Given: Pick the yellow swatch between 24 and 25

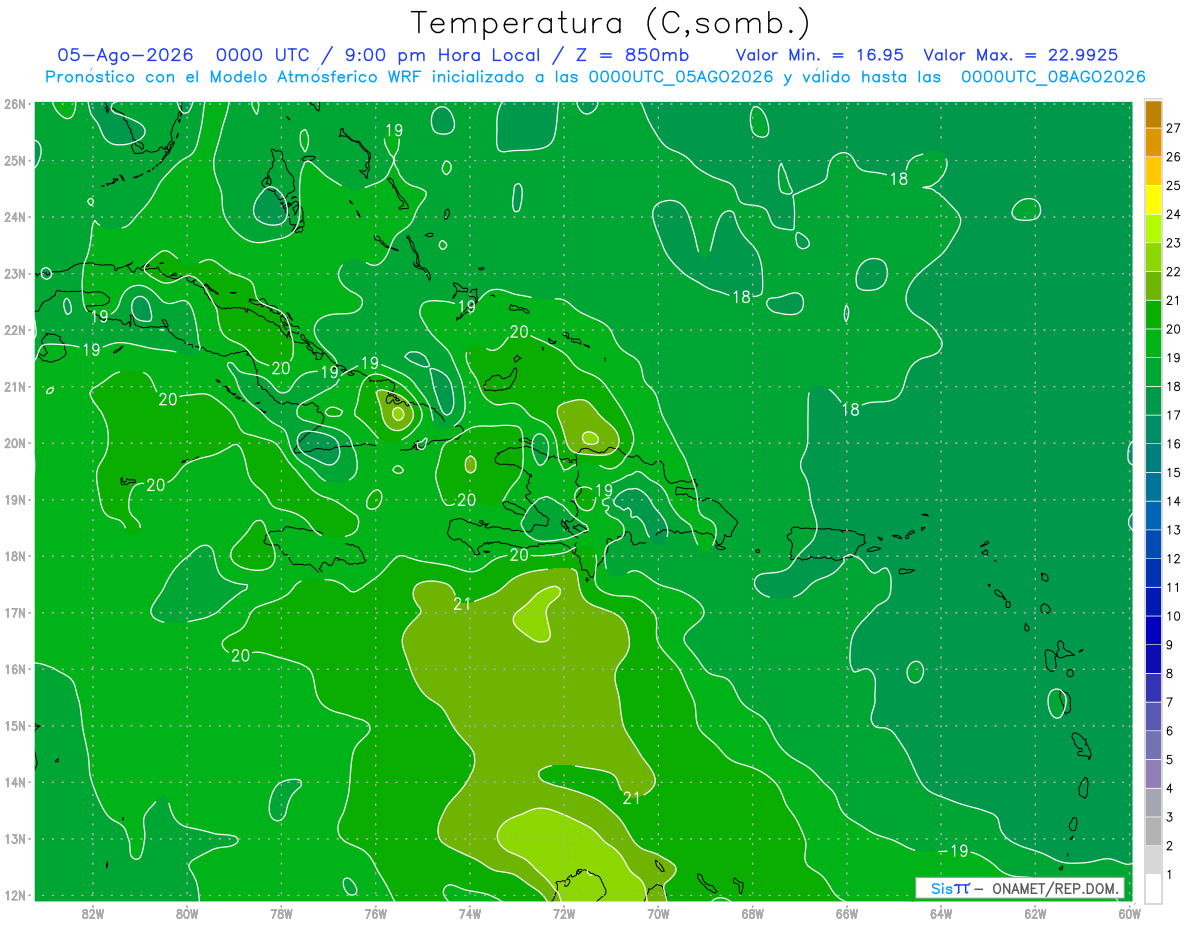Looking at the screenshot, I should 1153,200.
